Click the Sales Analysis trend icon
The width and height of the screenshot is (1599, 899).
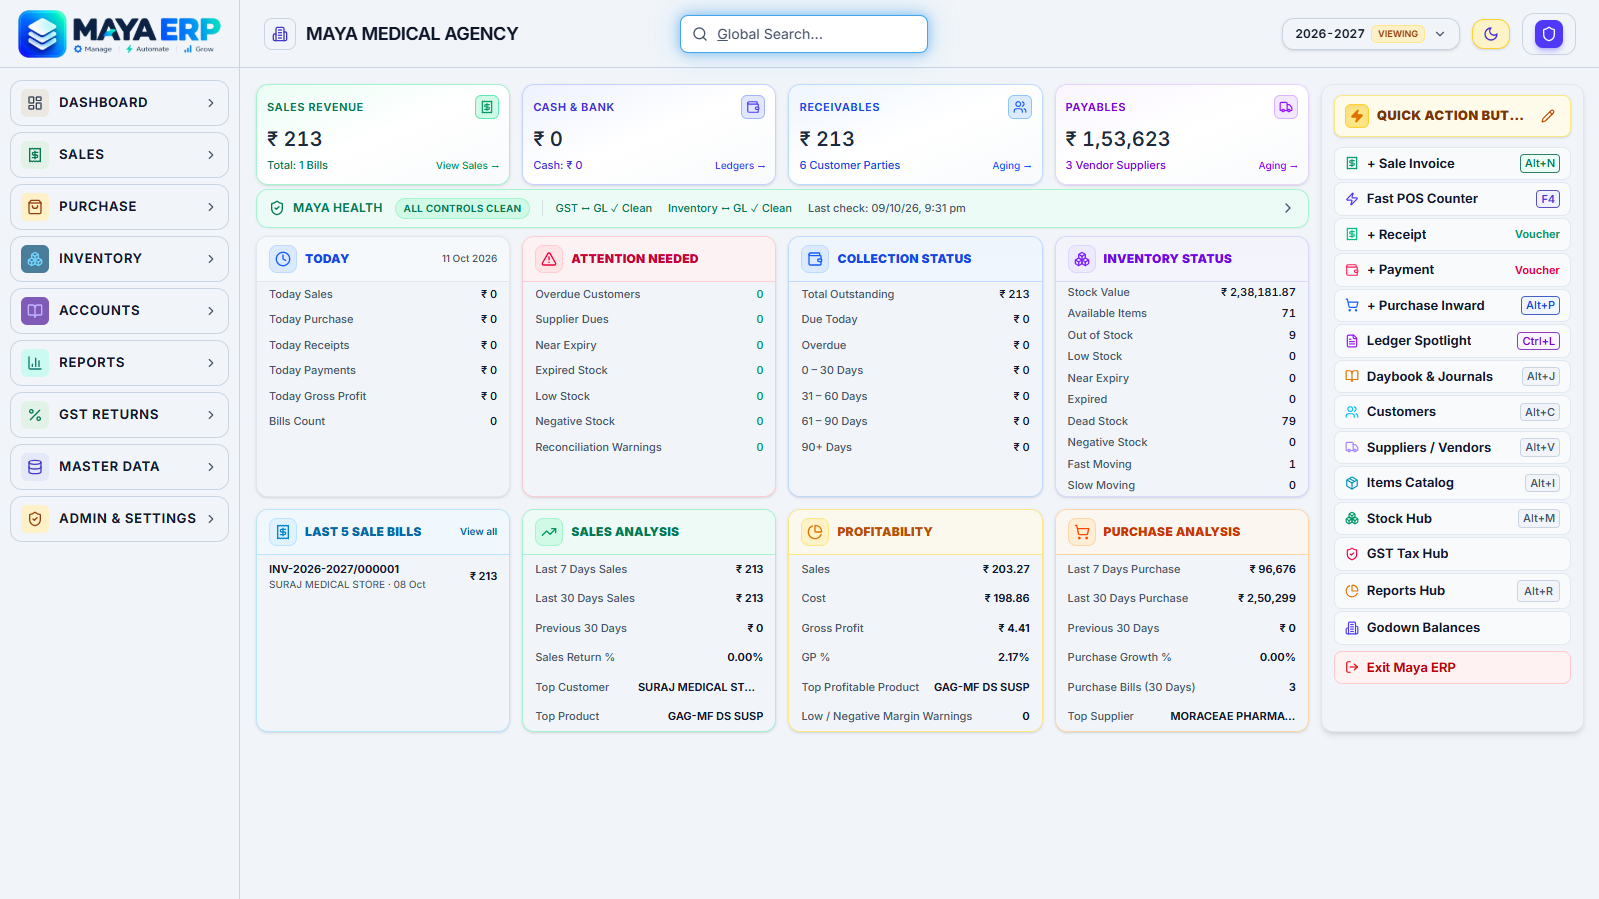[549, 532]
